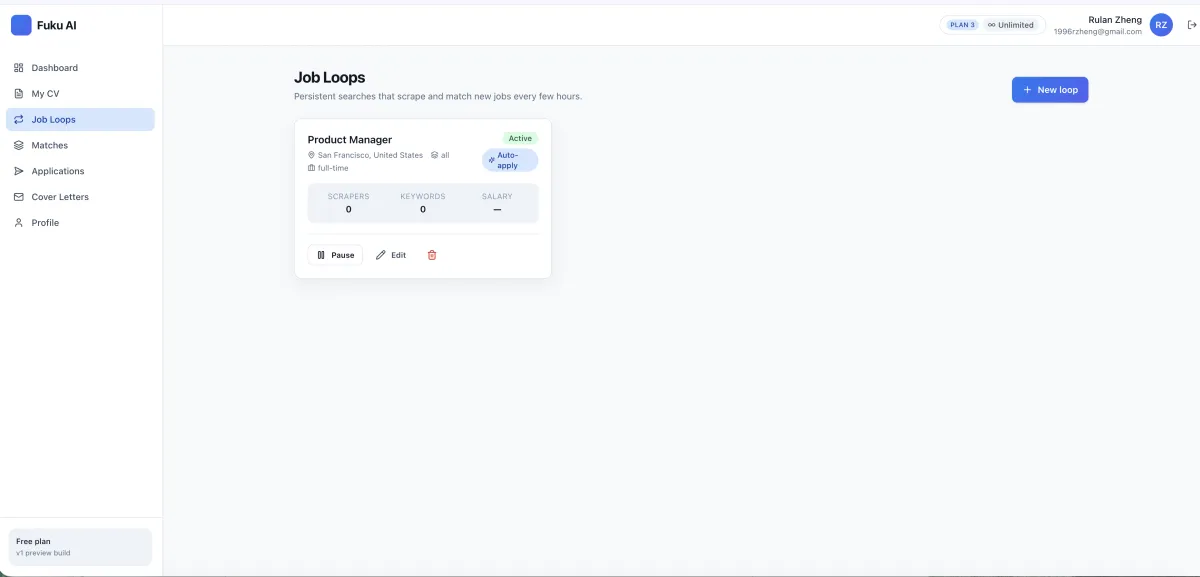Delete the Product Manager loop with trash icon
The width and height of the screenshot is (1200, 577).
click(x=432, y=255)
